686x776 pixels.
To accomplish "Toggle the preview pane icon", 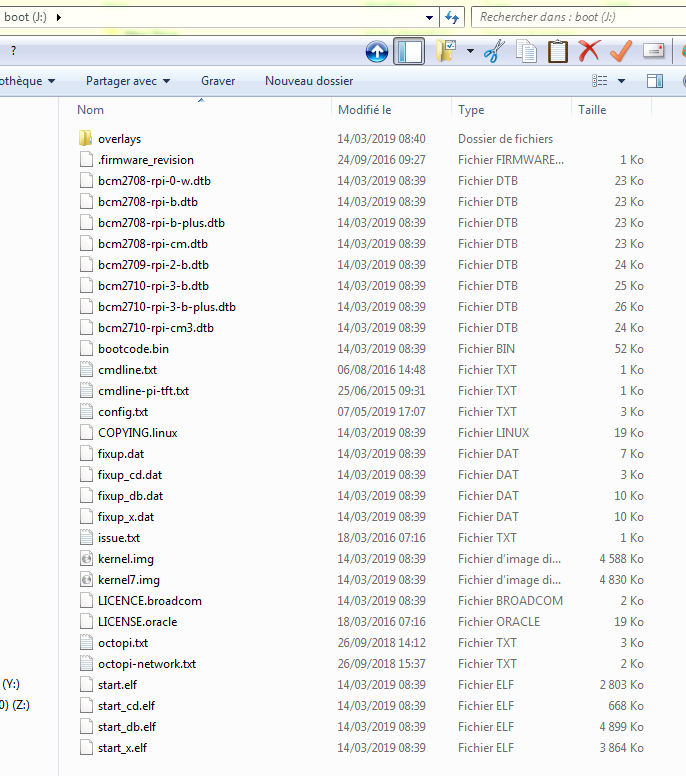I will coord(655,81).
